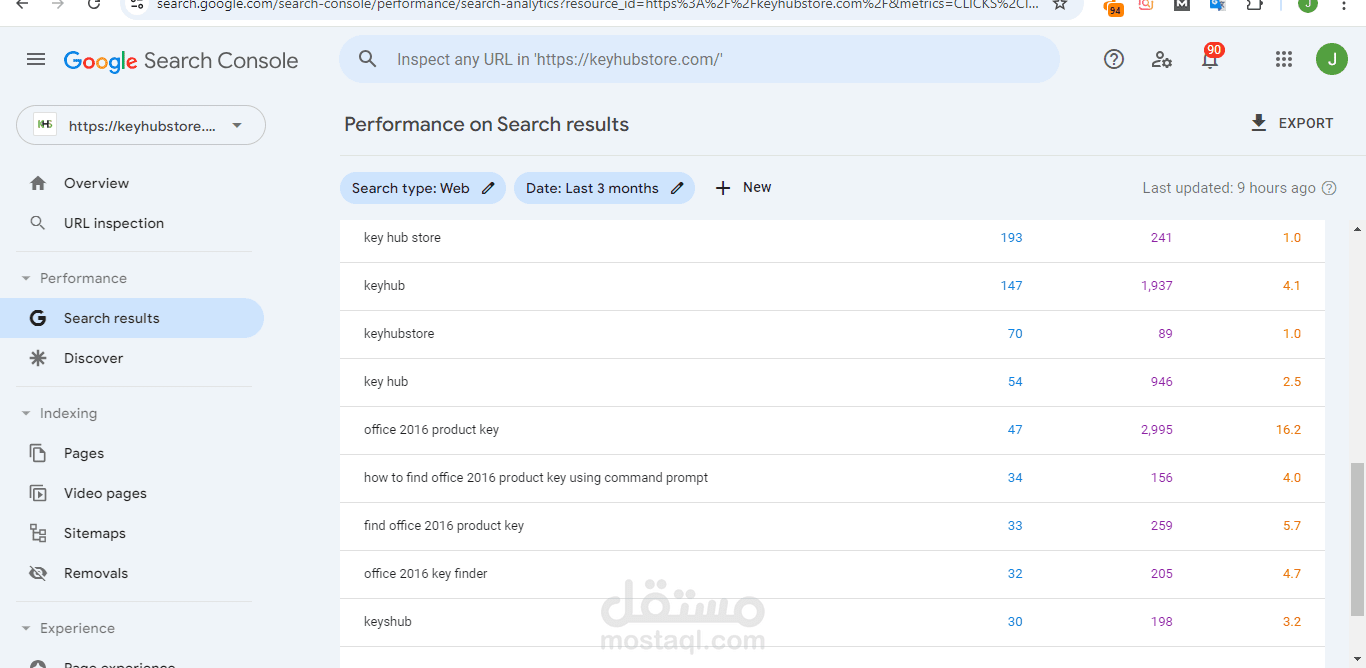Select query row 'key hub'
Viewport: 1366px width, 668px height.
click(x=832, y=382)
